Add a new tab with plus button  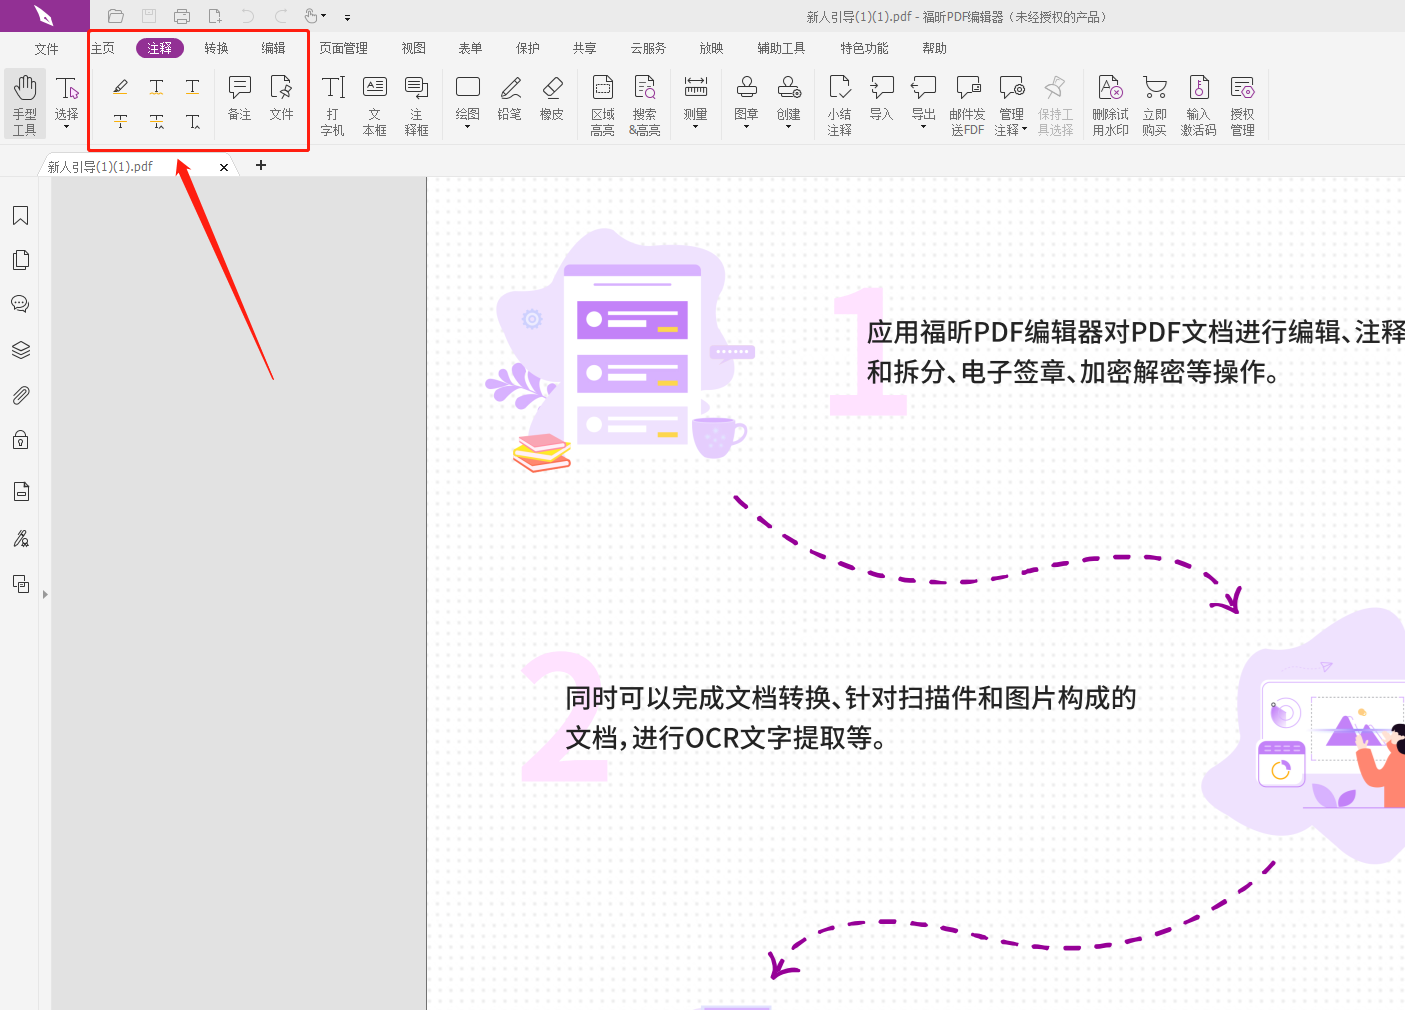pyautogui.click(x=261, y=165)
